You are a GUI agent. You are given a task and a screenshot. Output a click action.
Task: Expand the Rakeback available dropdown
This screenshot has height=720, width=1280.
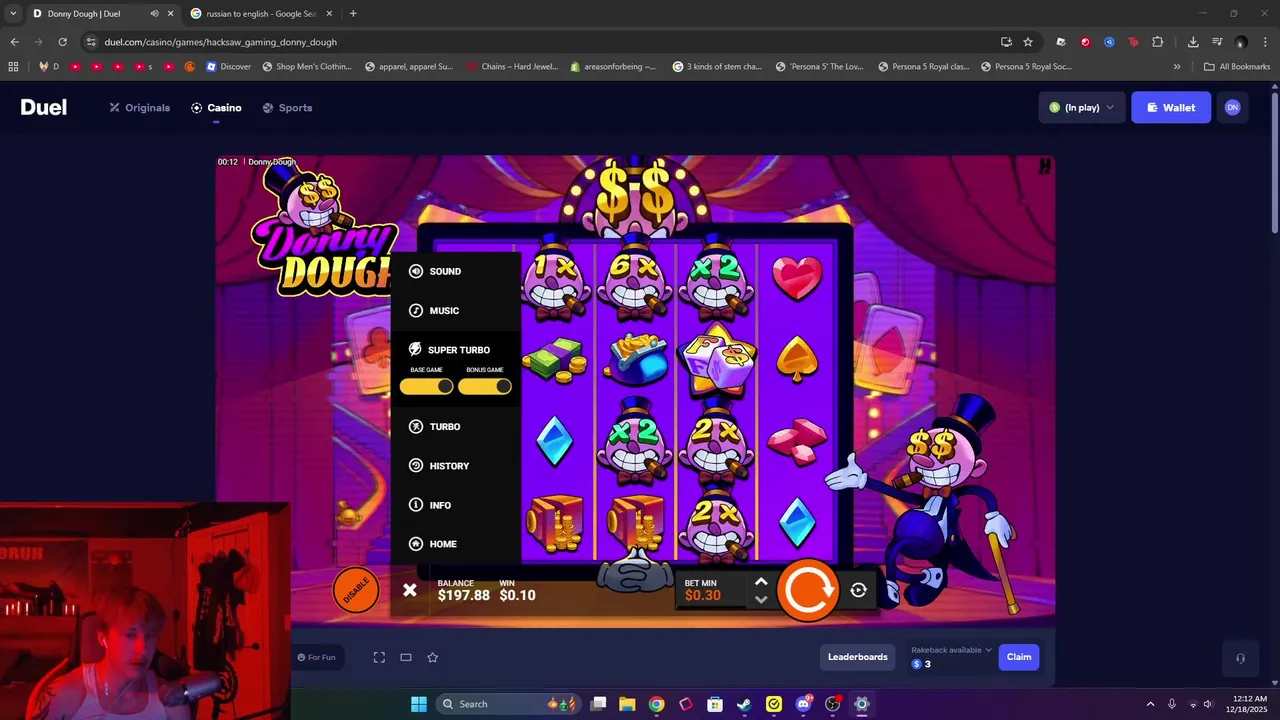951,650
